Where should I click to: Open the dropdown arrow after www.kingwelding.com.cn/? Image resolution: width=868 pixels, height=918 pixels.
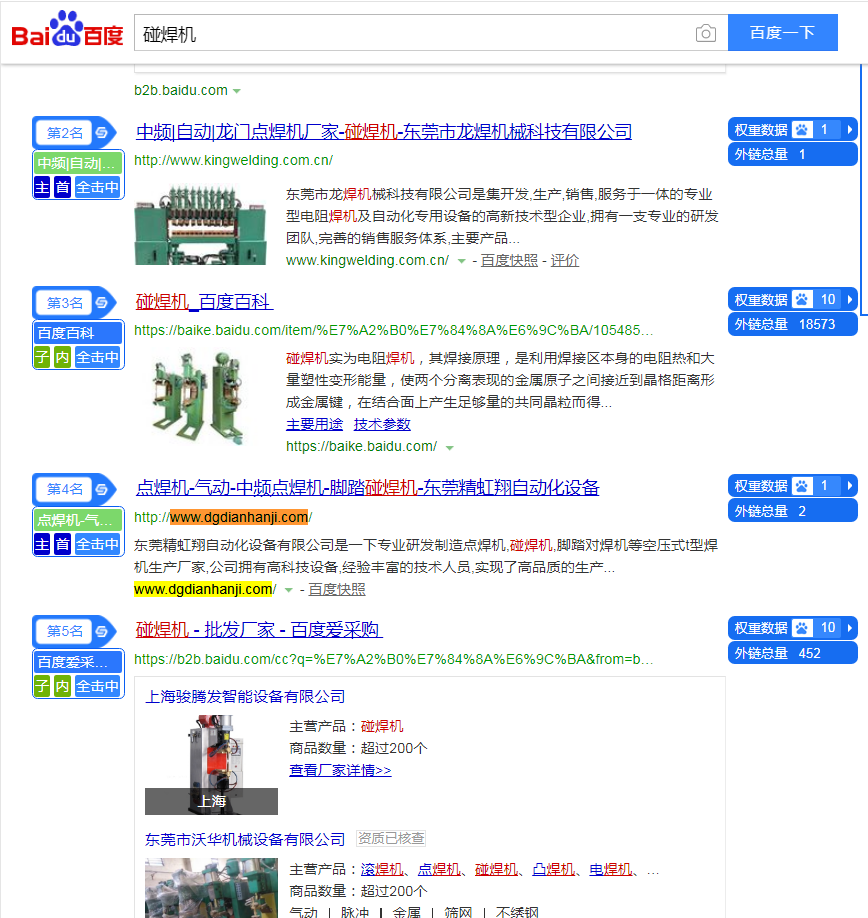[x=461, y=261]
